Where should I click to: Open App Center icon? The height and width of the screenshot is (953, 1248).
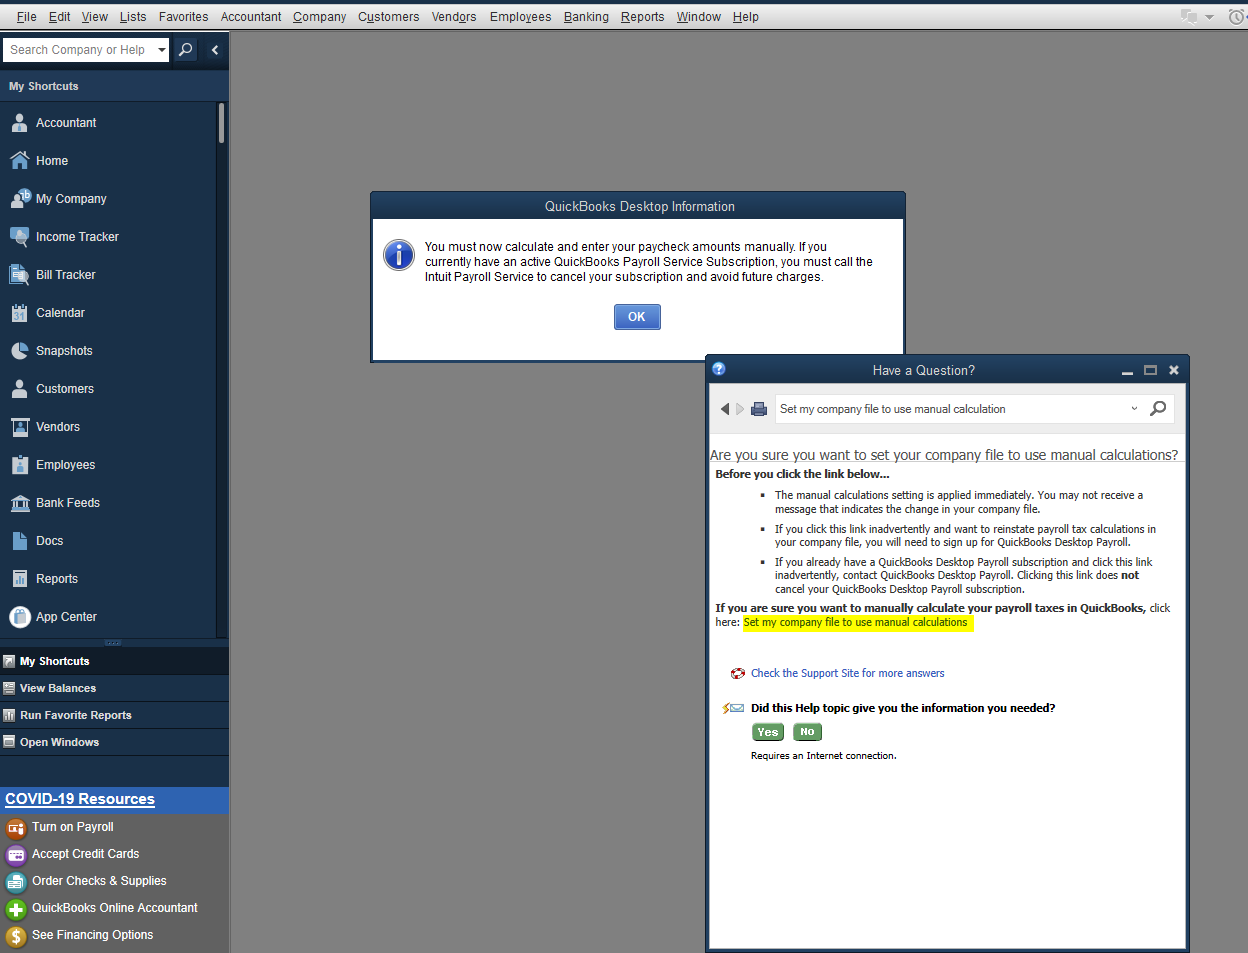coord(19,617)
